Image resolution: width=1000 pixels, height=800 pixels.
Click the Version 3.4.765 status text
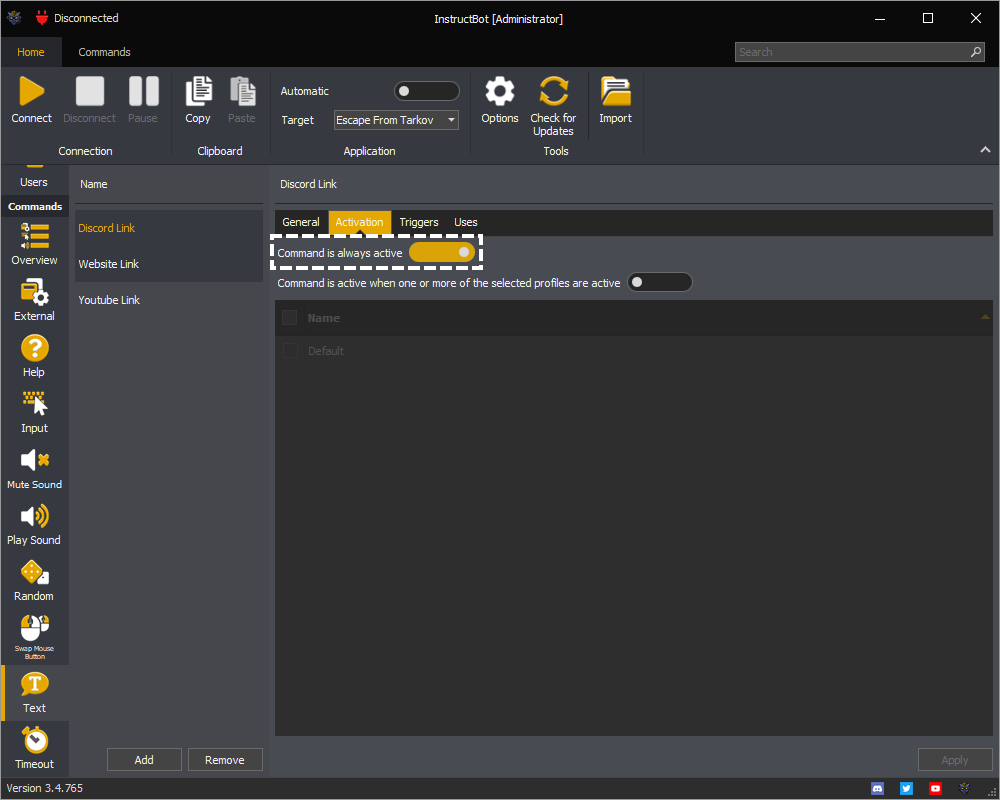click(x=45, y=788)
